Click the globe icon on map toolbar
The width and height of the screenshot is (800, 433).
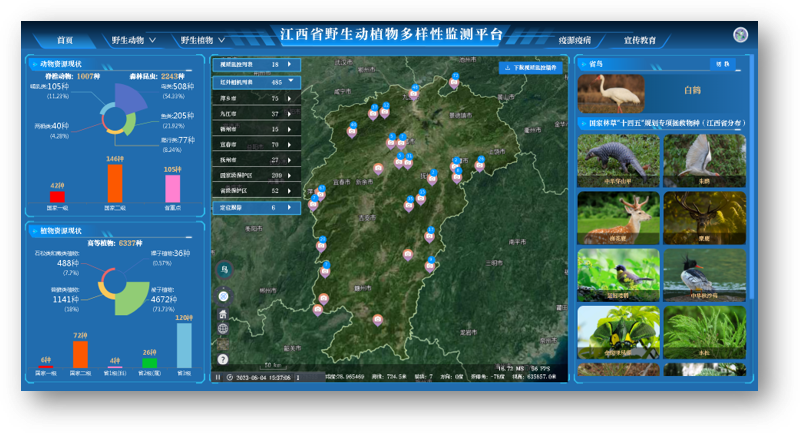(223, 328)
